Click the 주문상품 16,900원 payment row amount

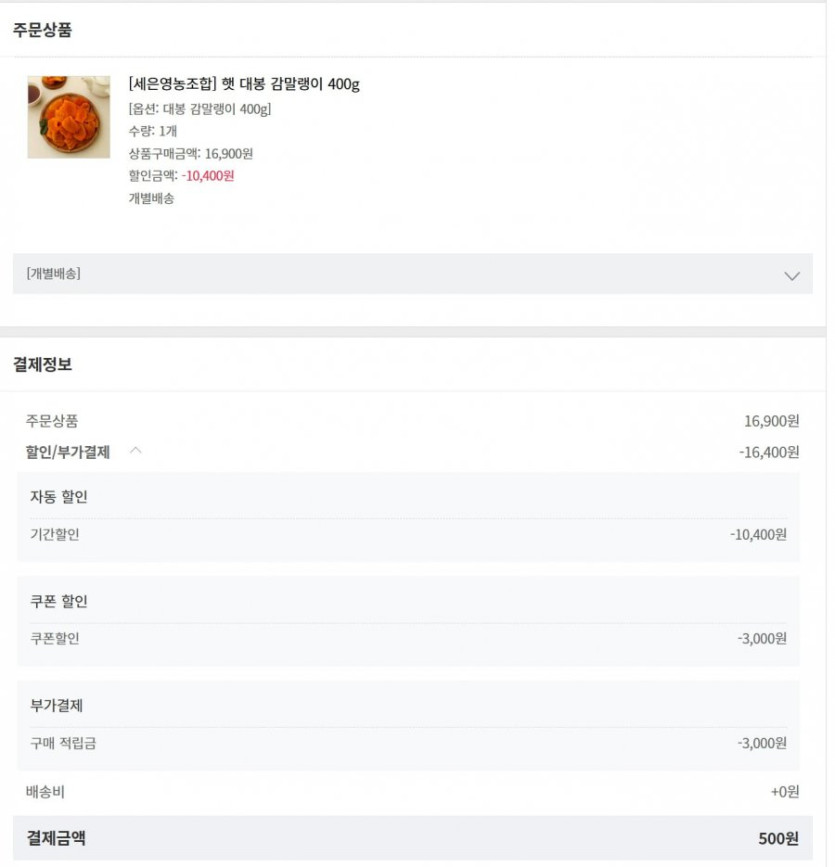pyautogui.click(x=771, y=421)
